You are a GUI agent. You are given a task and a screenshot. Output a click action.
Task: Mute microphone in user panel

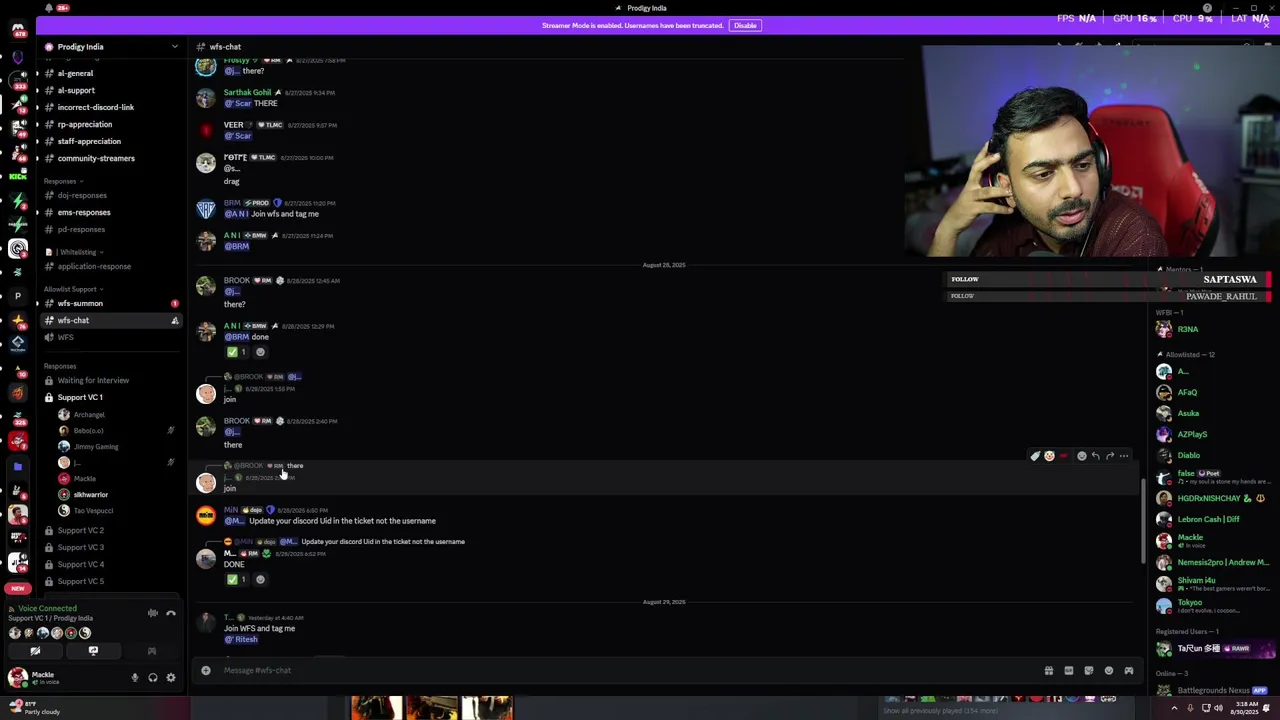point(135,678)
